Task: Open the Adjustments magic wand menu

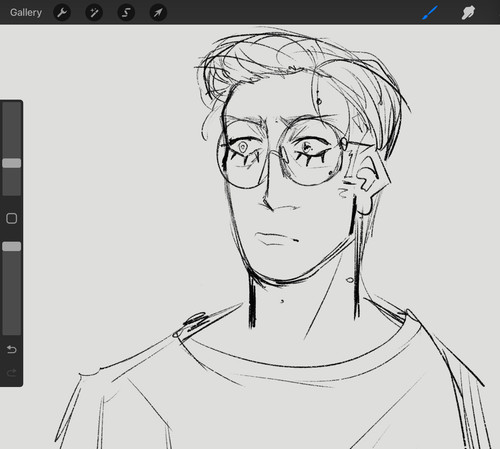Action: click(x=94, y=13)
